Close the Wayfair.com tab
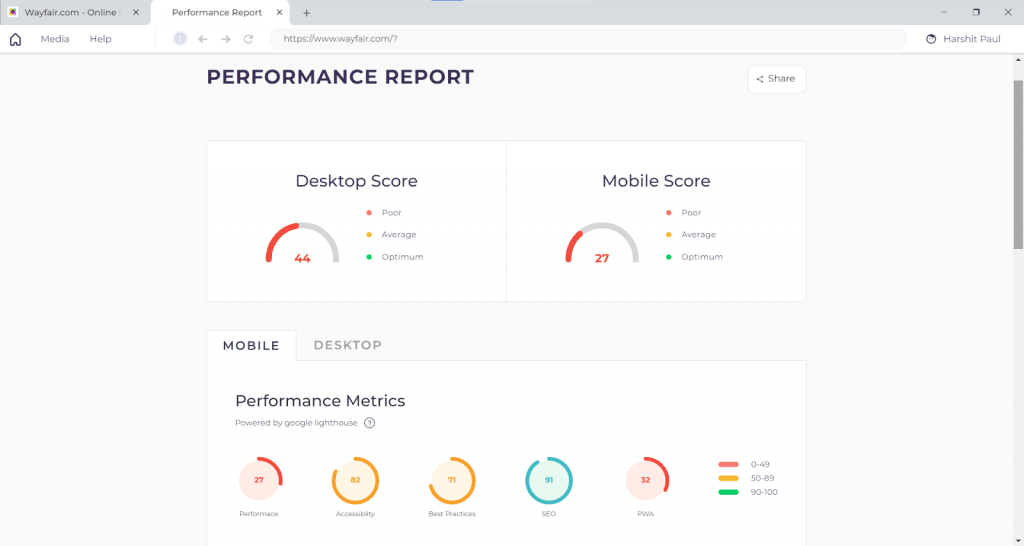 pos(136,12)
